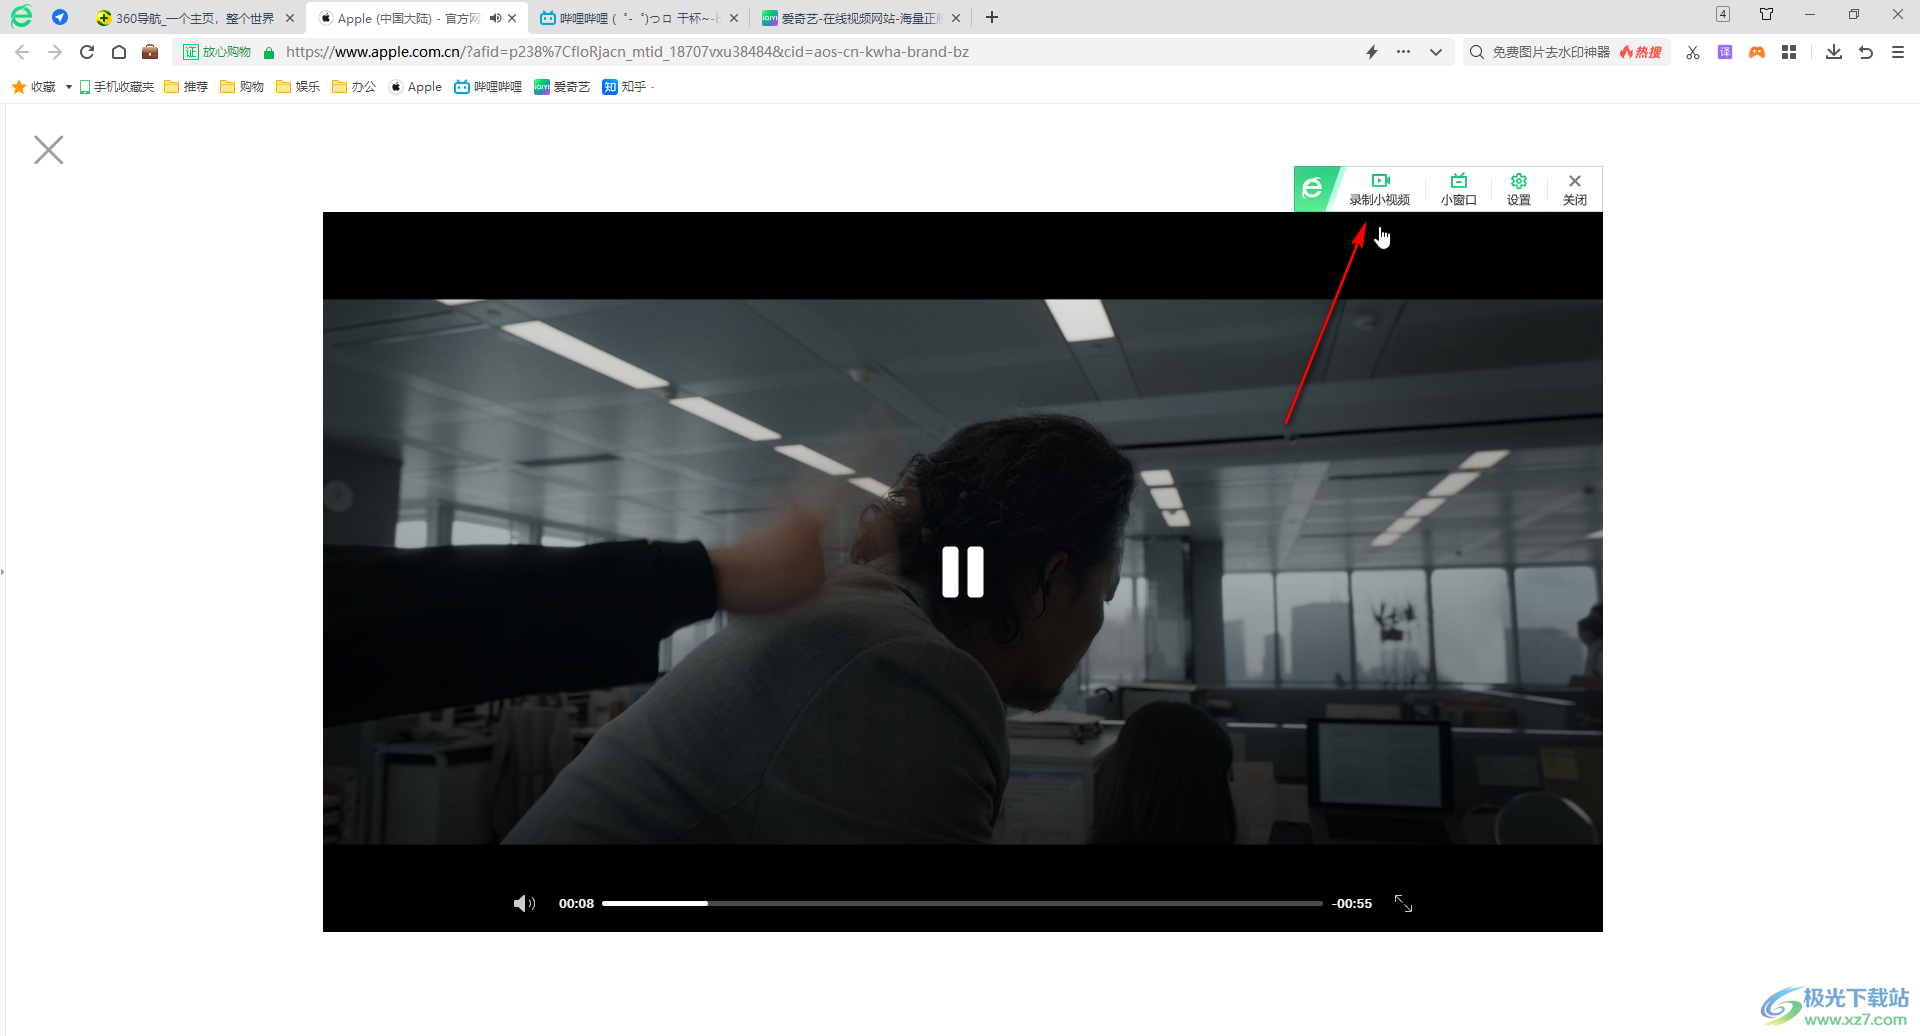Open the skin shirt icon
Viewport: 1920px width, 1036px height.
(x=1767, y=14)
